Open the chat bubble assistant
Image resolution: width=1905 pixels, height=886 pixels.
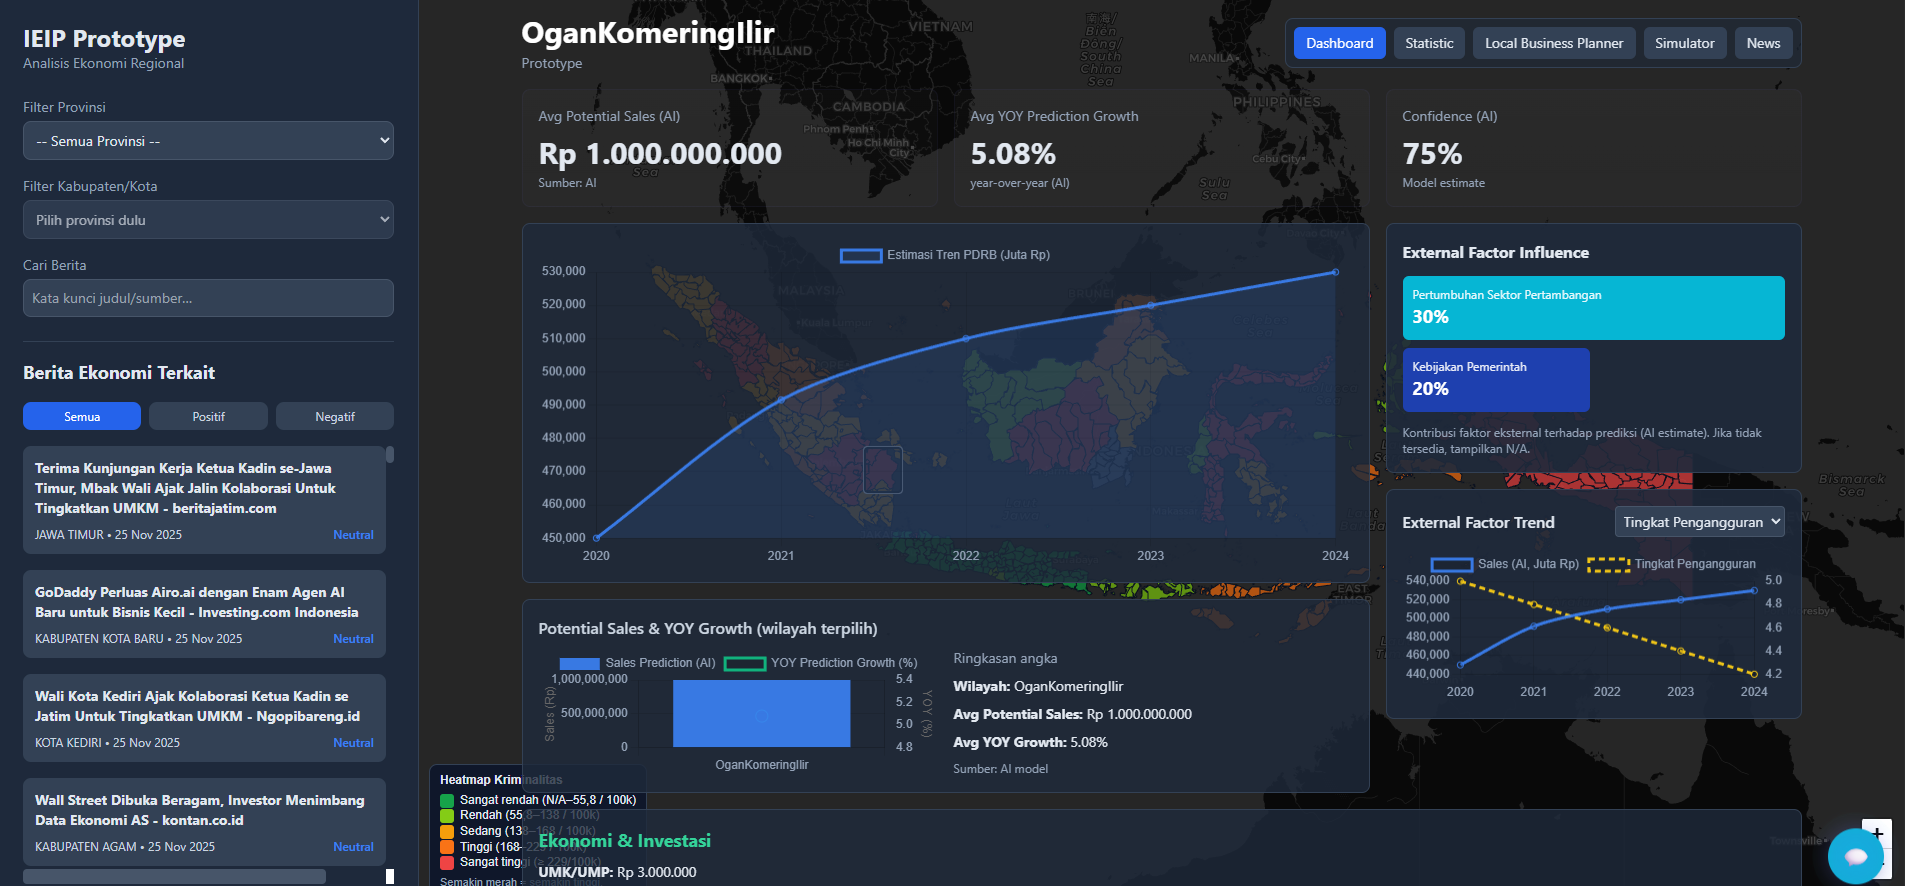[x=1855, y=856]
